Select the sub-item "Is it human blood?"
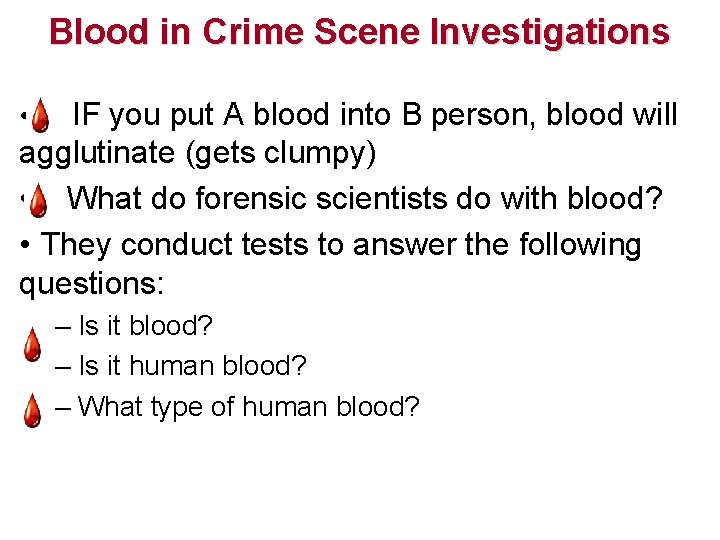Viewport: 720px width, 540px height. (192, 366)
